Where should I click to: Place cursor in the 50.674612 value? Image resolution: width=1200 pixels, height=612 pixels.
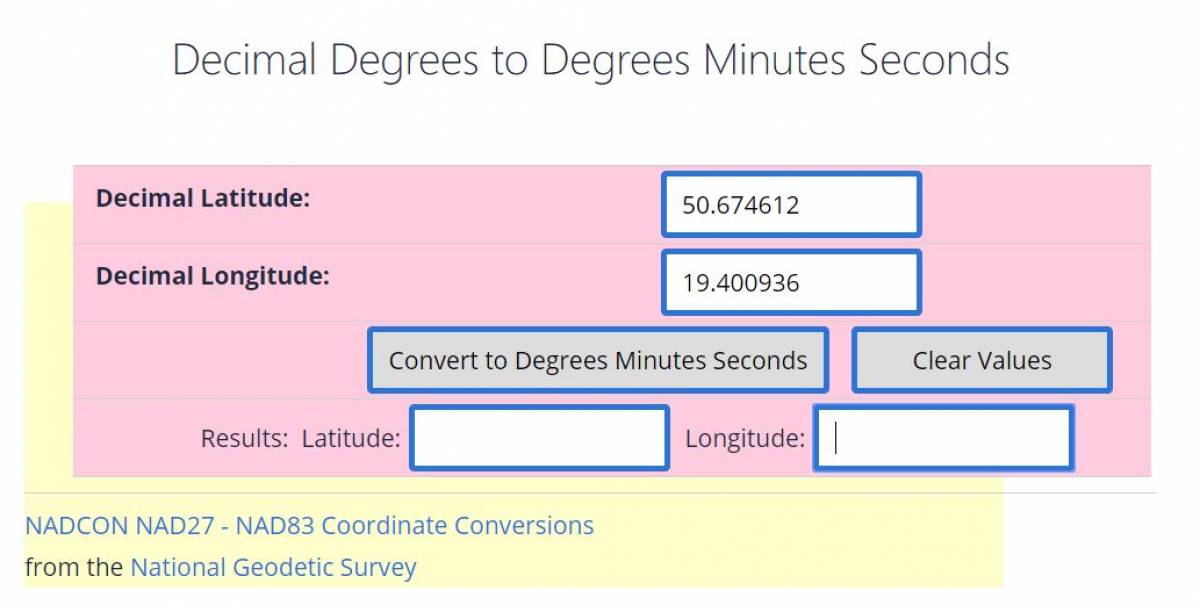coord(740,206)
